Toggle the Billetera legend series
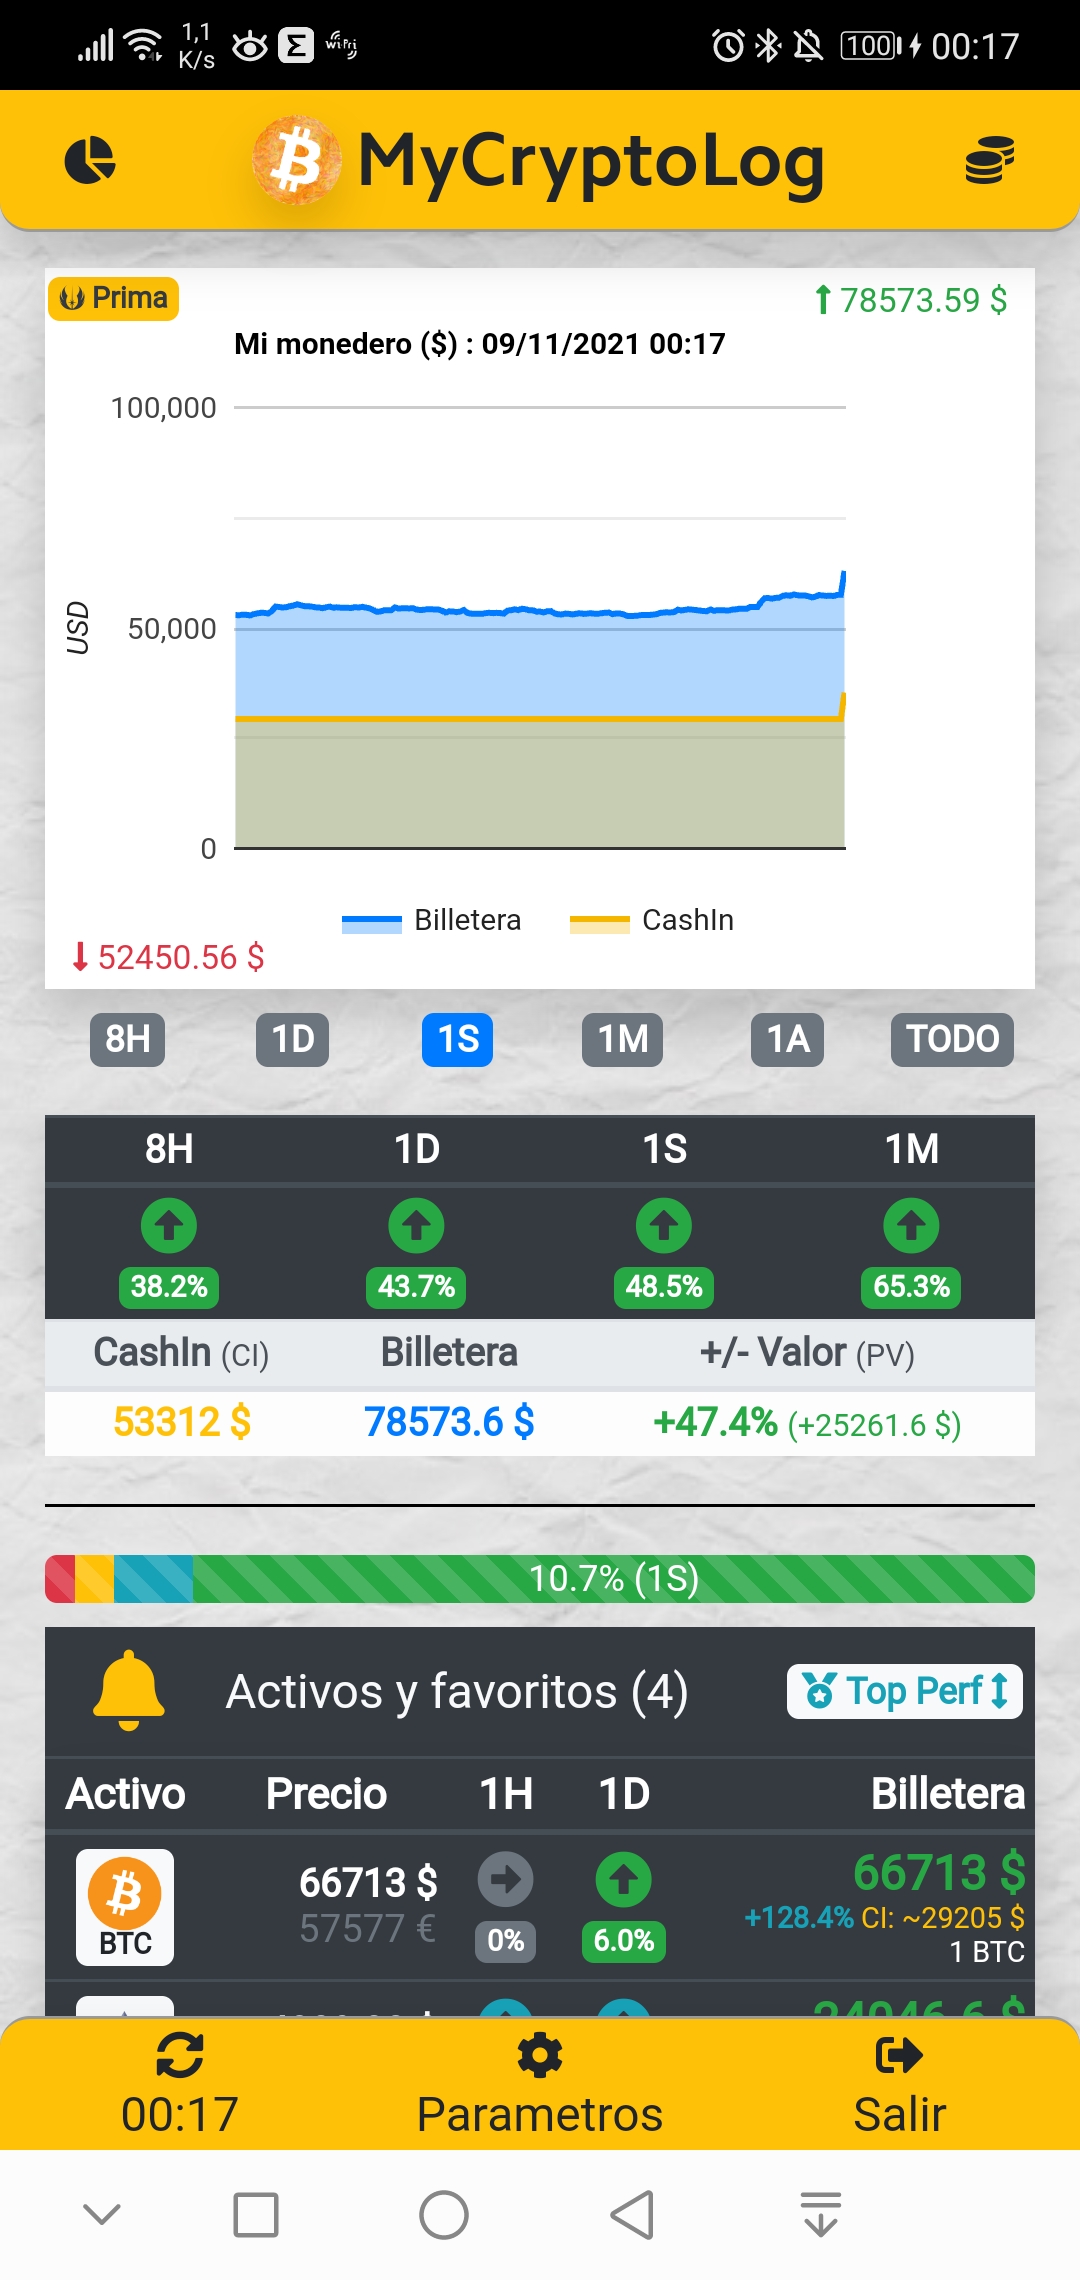This screenshot has height=2280, width=1080. [432, 920]
